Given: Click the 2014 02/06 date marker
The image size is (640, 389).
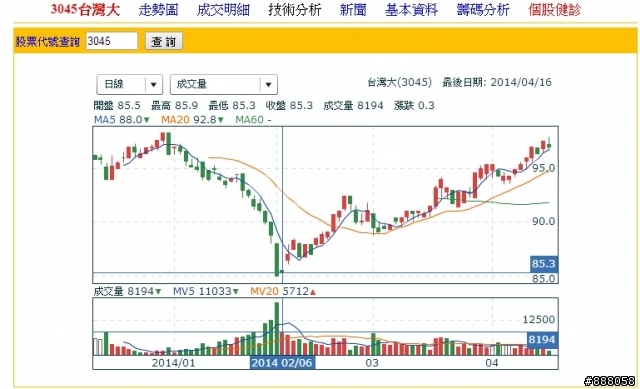Looking at the screenshot, I should (x=282, y=363).
